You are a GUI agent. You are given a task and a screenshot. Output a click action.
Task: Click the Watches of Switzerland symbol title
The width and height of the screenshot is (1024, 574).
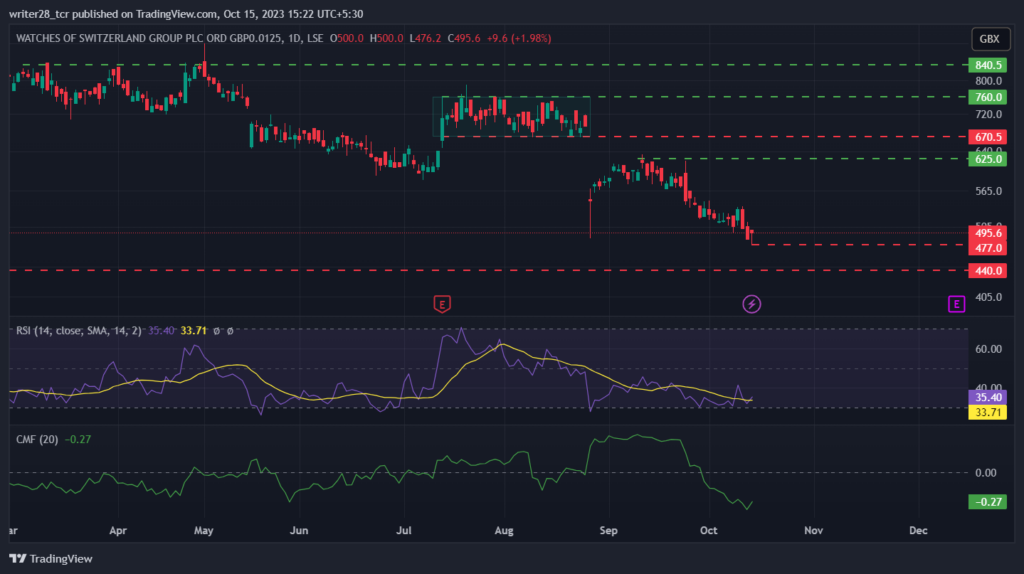coord(170,39)
